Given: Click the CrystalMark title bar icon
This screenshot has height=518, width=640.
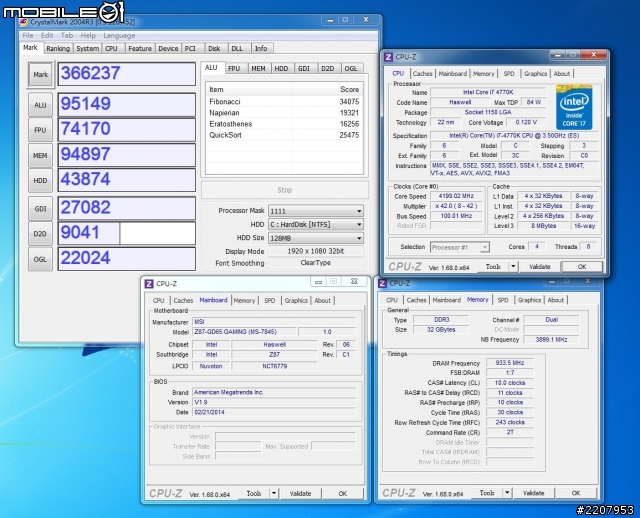Looking at the screenshot, I should pyautogui.click(x=24, y=22).
